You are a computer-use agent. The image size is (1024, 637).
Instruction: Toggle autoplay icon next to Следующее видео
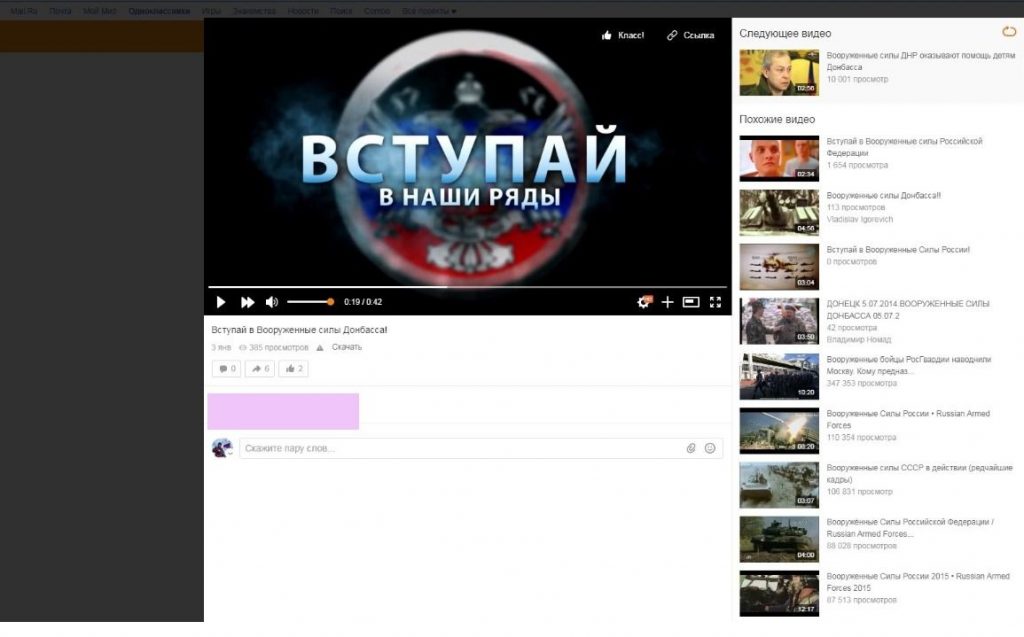pyautogui.click(x=1009, y=32)
